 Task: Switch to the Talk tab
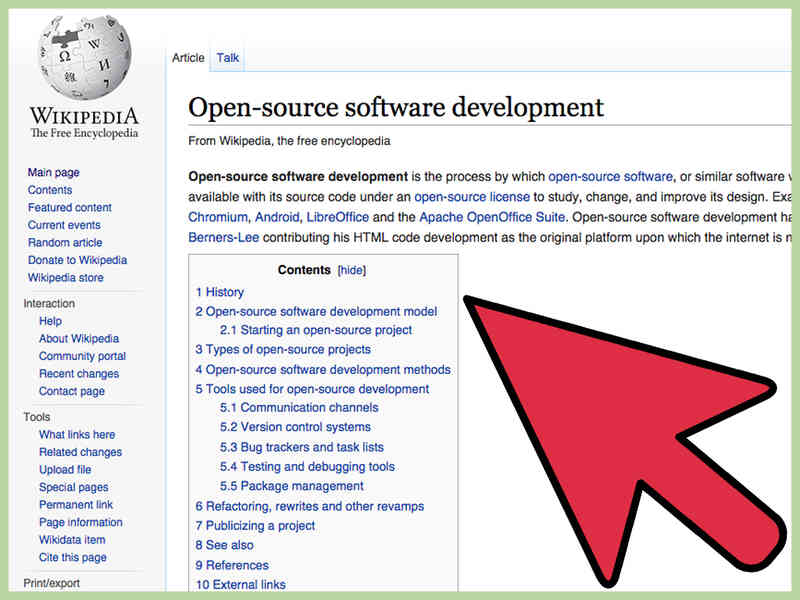coord(228,58)
